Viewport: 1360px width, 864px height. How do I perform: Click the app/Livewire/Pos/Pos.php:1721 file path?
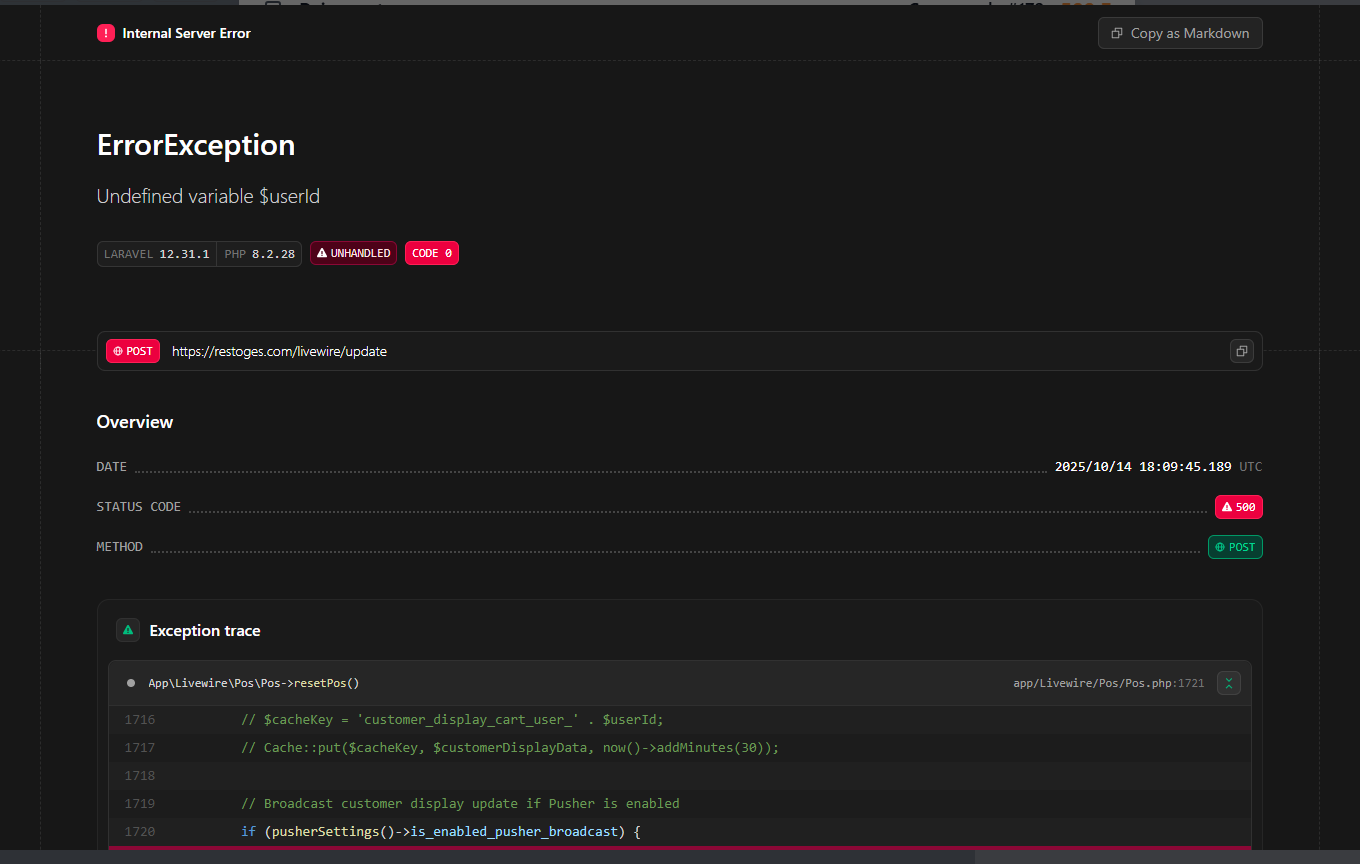1108,684
